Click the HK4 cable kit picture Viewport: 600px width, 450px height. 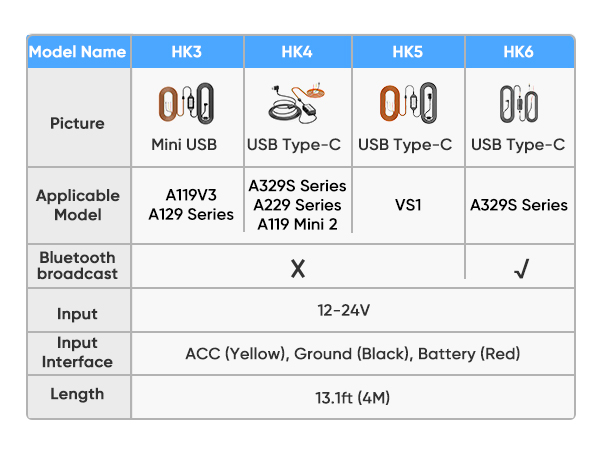(294, 101)
